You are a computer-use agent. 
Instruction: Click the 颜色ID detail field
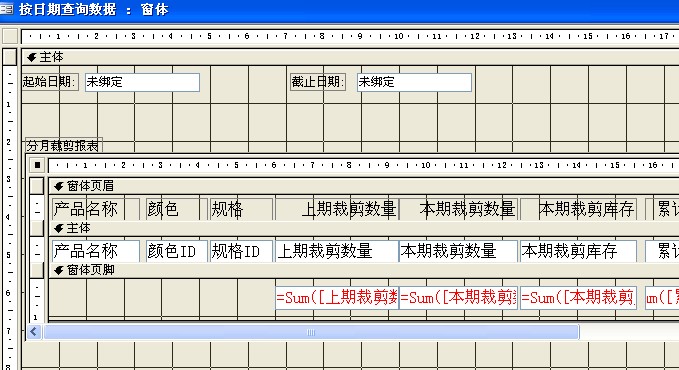coord(177,251)
